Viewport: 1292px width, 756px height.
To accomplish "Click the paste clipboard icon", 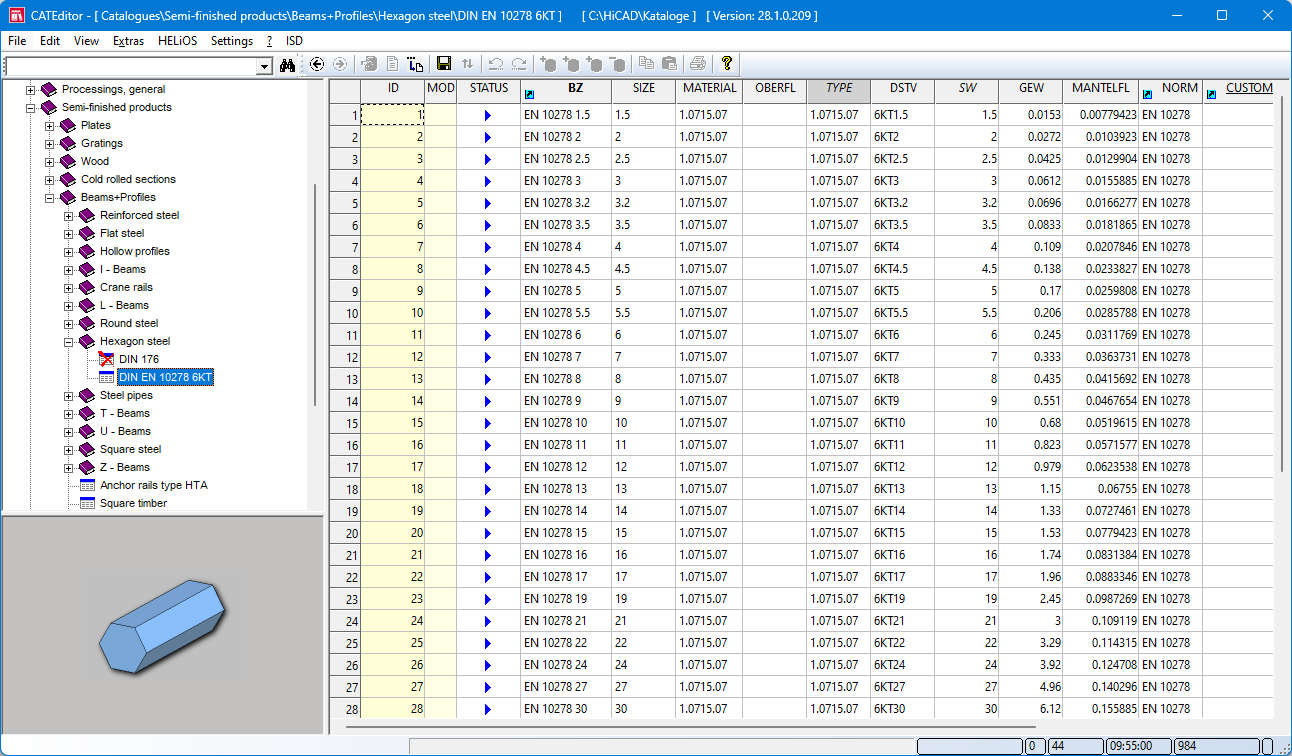I will pyautogui.click(x=669, y=64).
